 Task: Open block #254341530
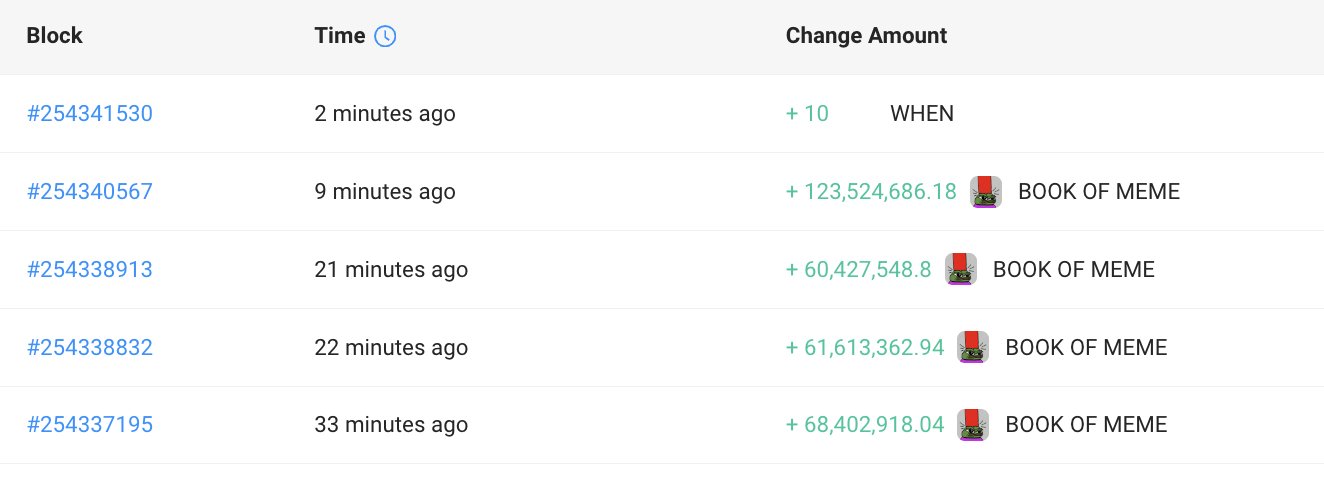coord(90,114)
